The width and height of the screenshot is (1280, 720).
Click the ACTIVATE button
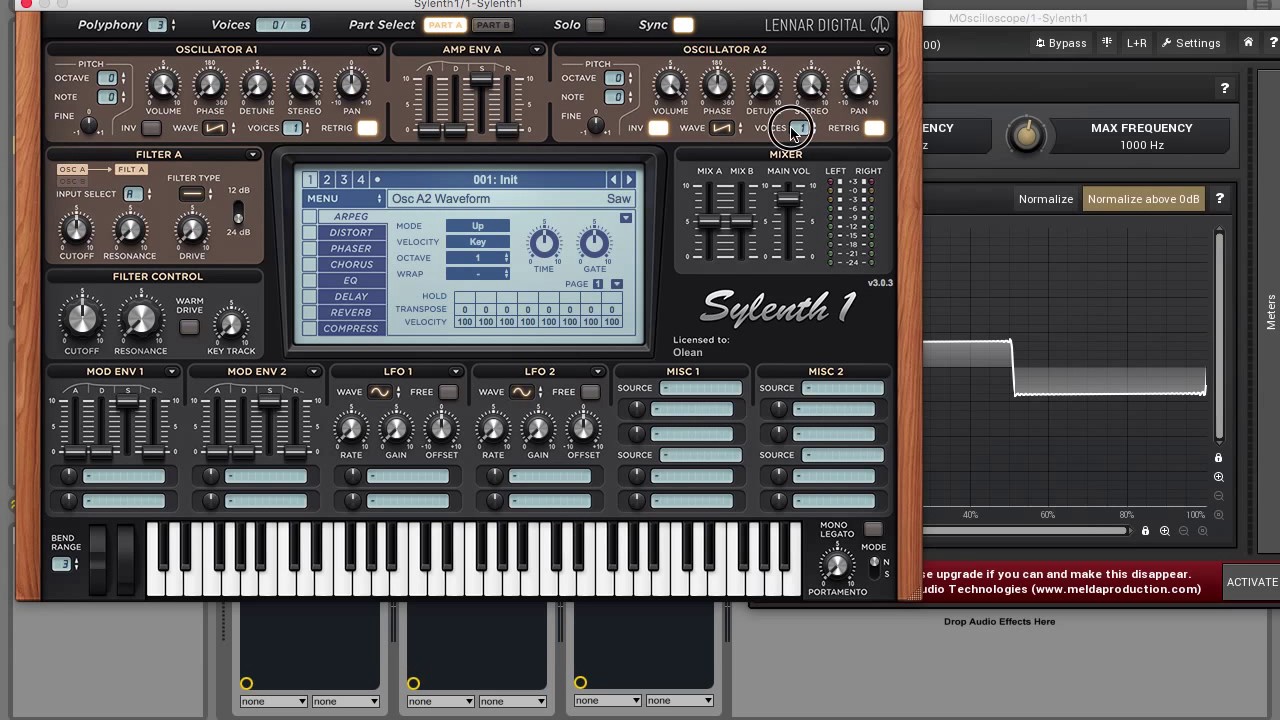[1252, 582]
